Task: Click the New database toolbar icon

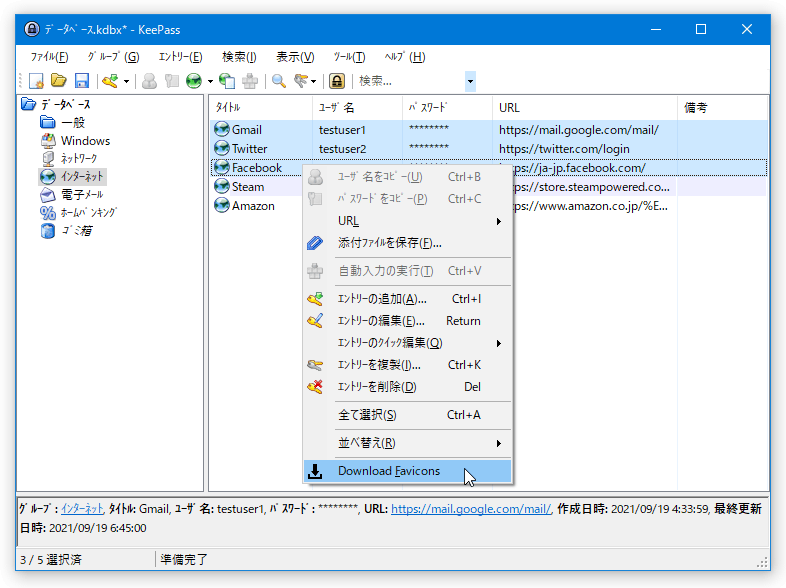Action: (x=37, y=81)
